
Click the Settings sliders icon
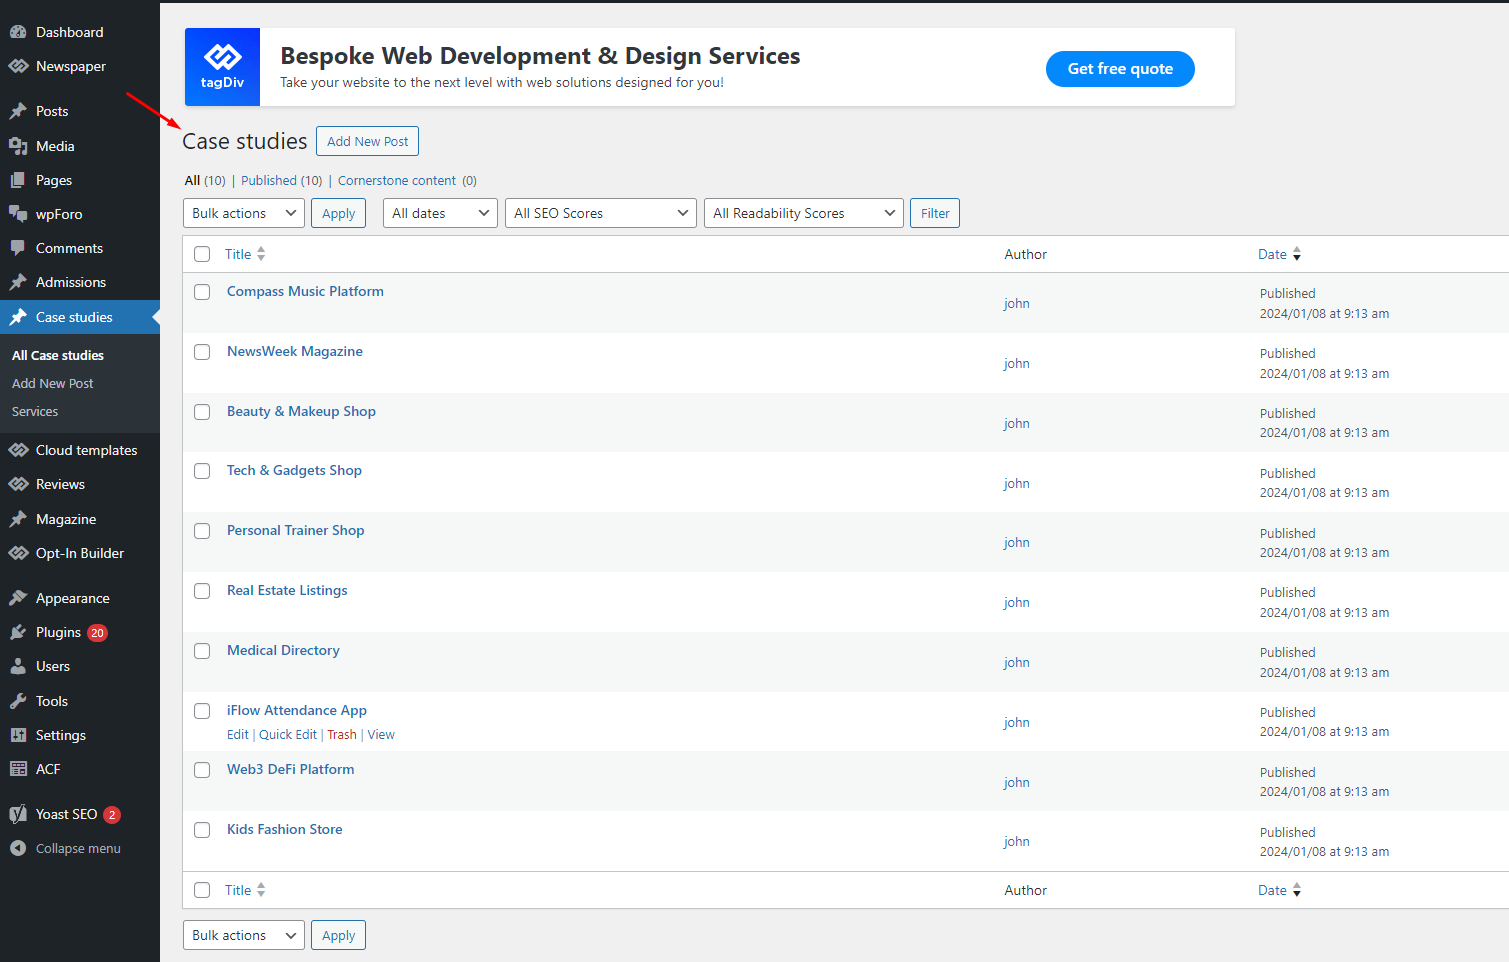[18, 735]
